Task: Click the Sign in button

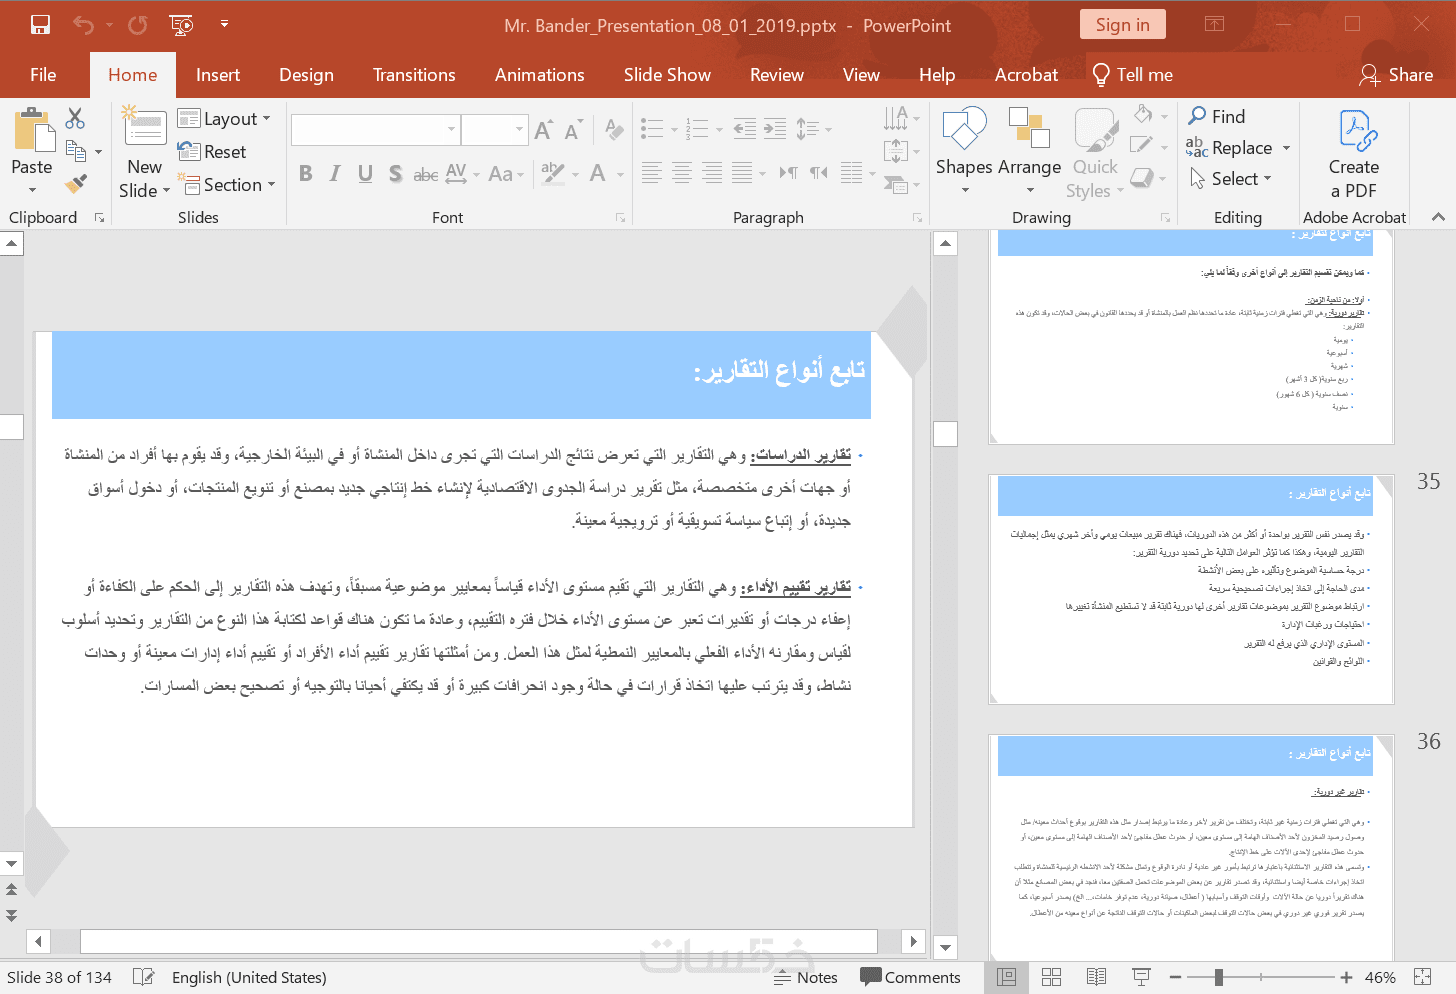Action: pos(1123,25)
